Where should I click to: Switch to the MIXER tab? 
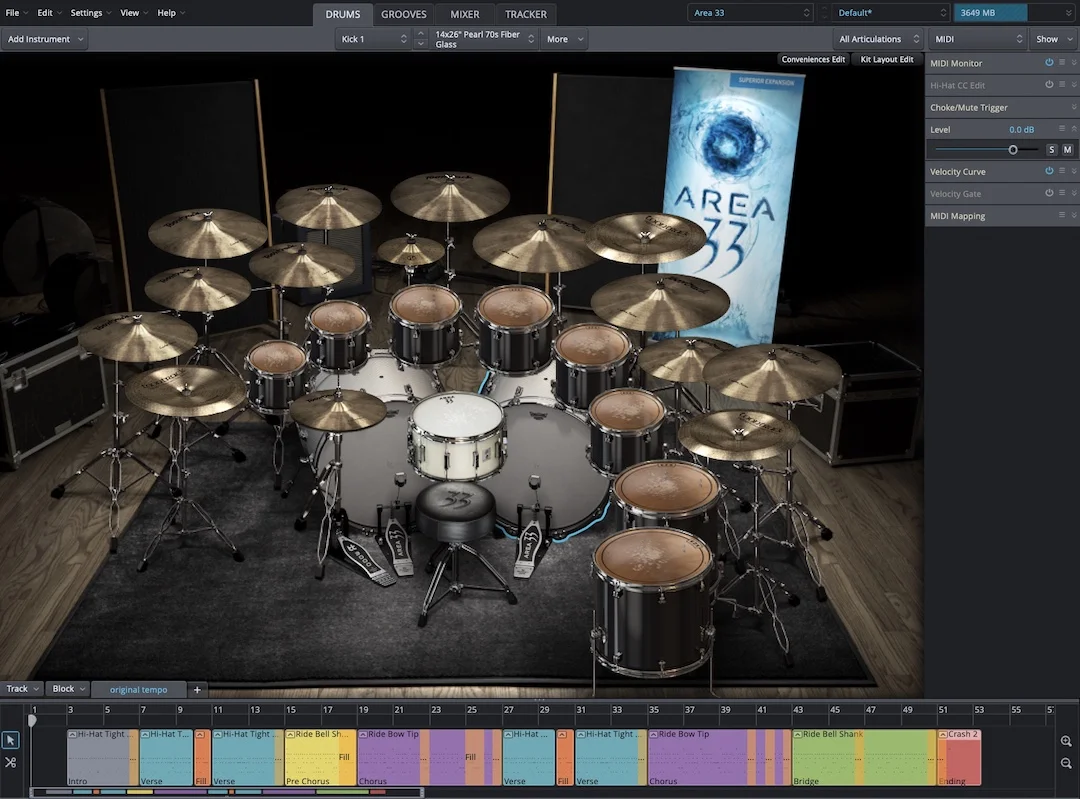[465, 14]
